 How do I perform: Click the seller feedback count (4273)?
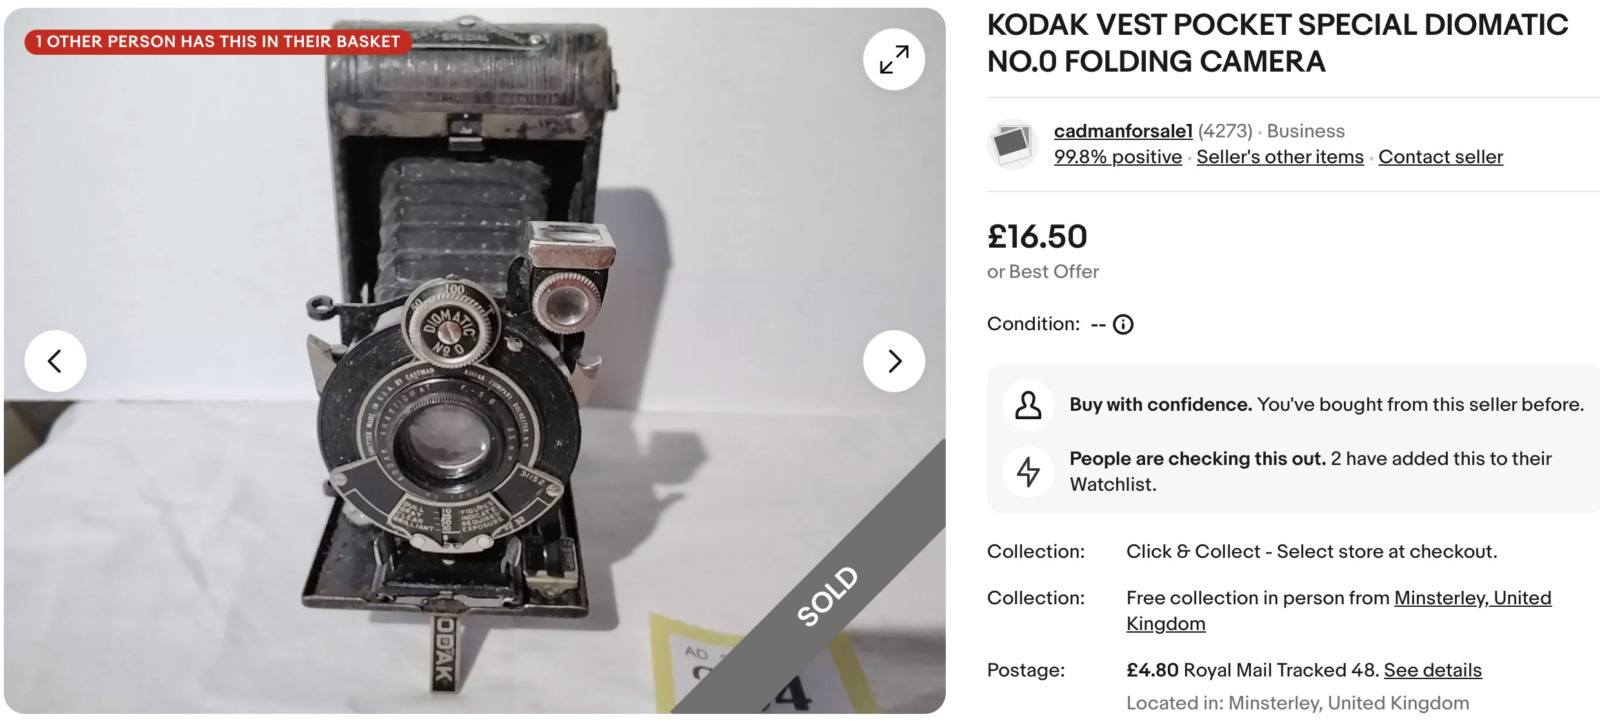point(1225,131)
